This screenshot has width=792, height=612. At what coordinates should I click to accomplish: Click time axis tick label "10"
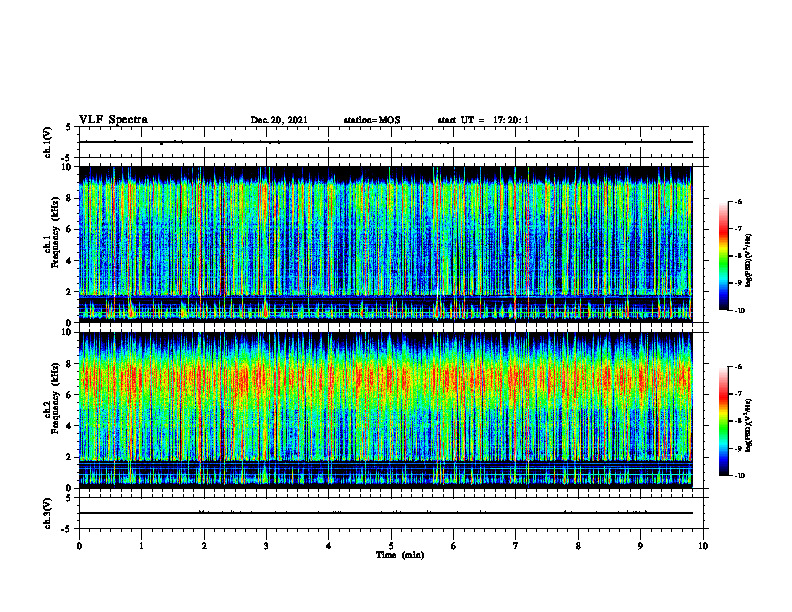click(703, 546)
